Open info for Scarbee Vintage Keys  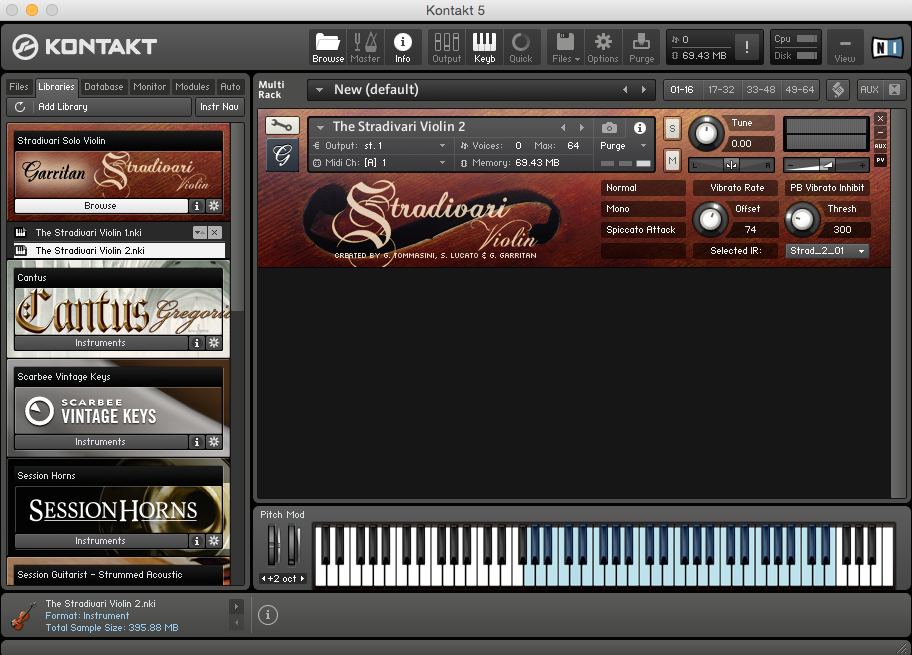[x=197, y=442]
